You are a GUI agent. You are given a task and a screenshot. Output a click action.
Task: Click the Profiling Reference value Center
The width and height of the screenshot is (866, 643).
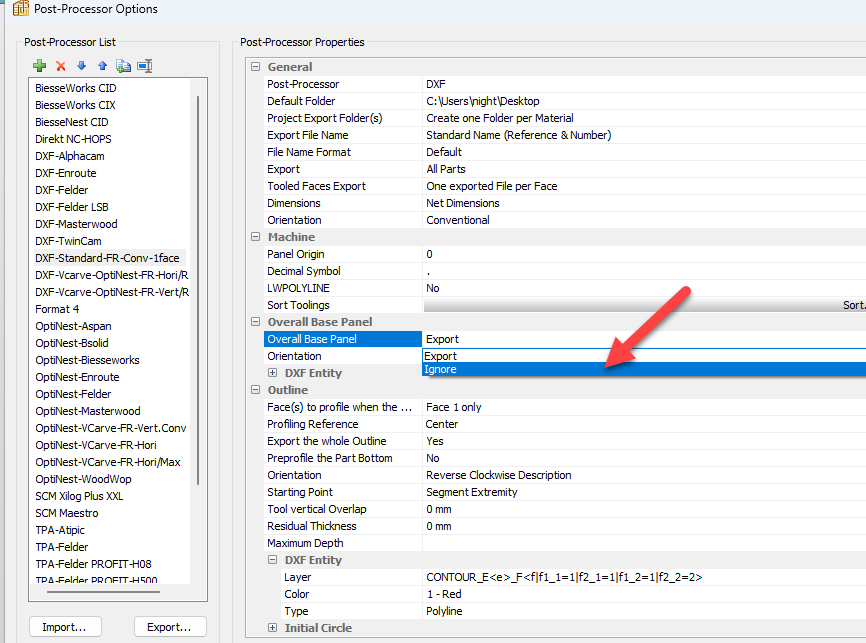[442, 424]
